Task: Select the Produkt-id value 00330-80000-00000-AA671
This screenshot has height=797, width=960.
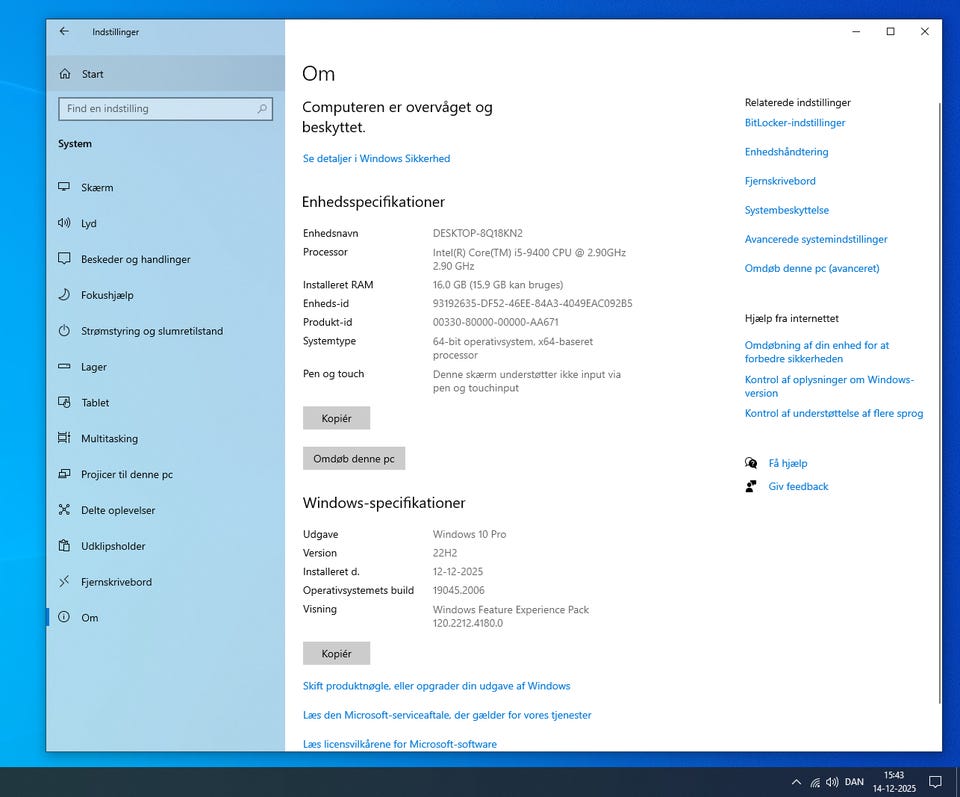Action: 495,322
